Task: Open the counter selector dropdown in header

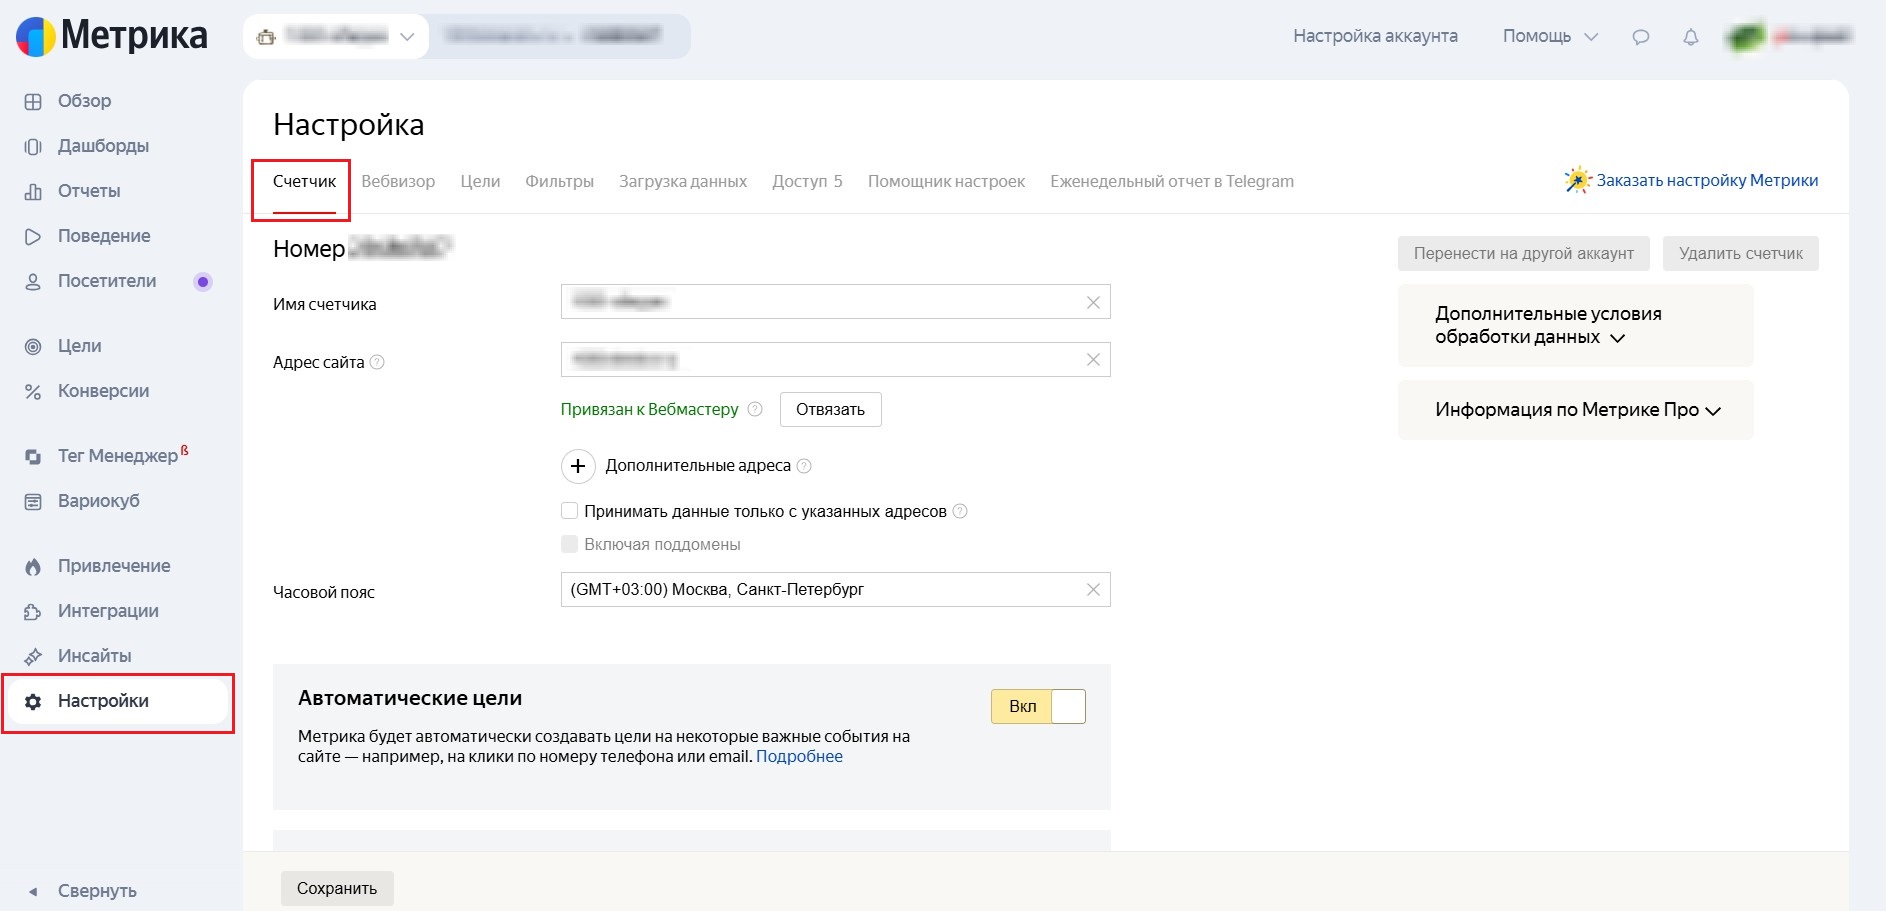Action: pos(336,37)
